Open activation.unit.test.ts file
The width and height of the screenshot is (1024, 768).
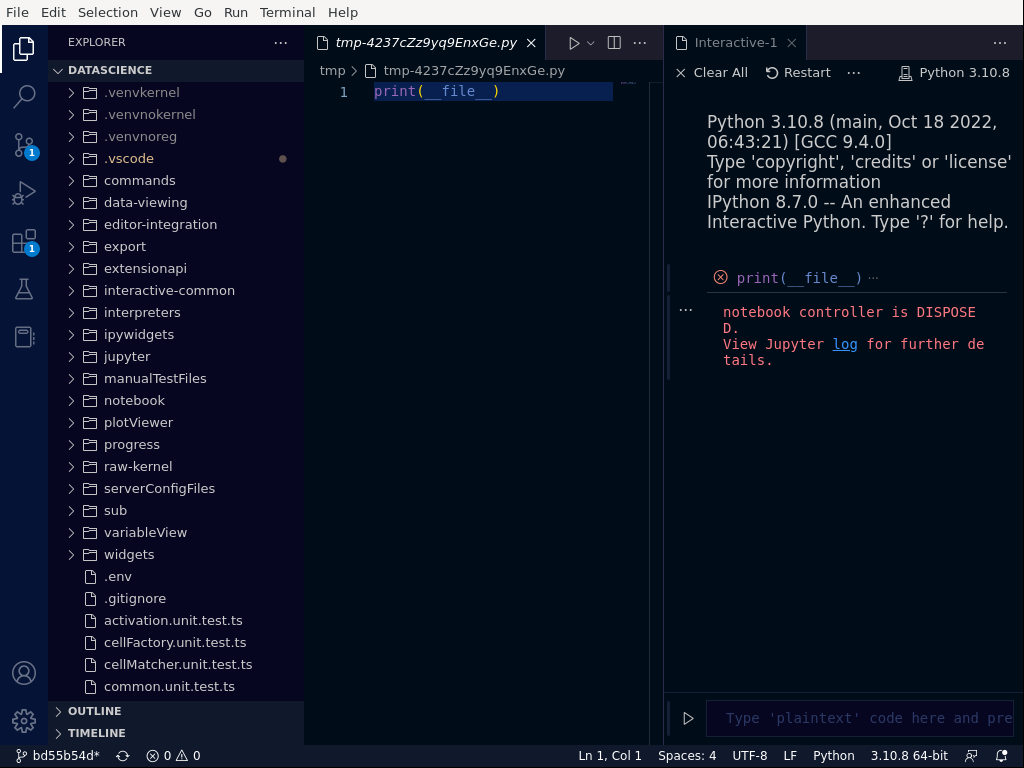click(176, 620)
